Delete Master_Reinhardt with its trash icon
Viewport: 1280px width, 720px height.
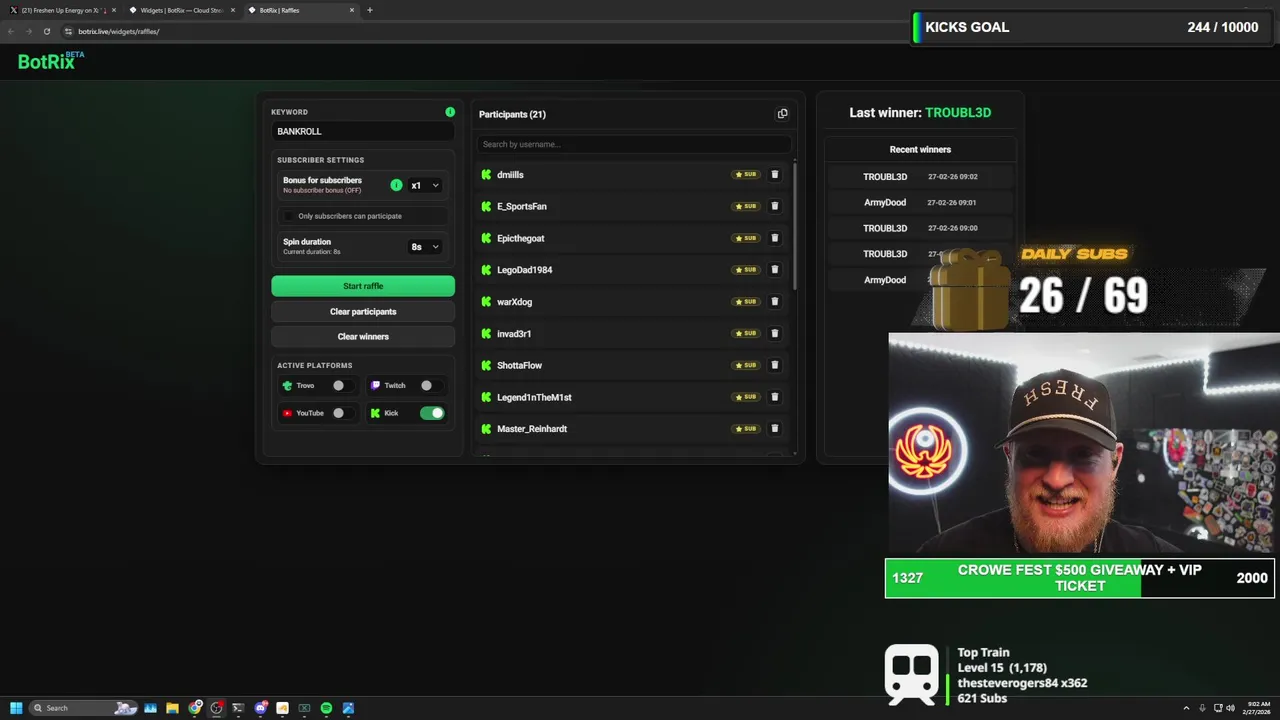coord(774,428)
